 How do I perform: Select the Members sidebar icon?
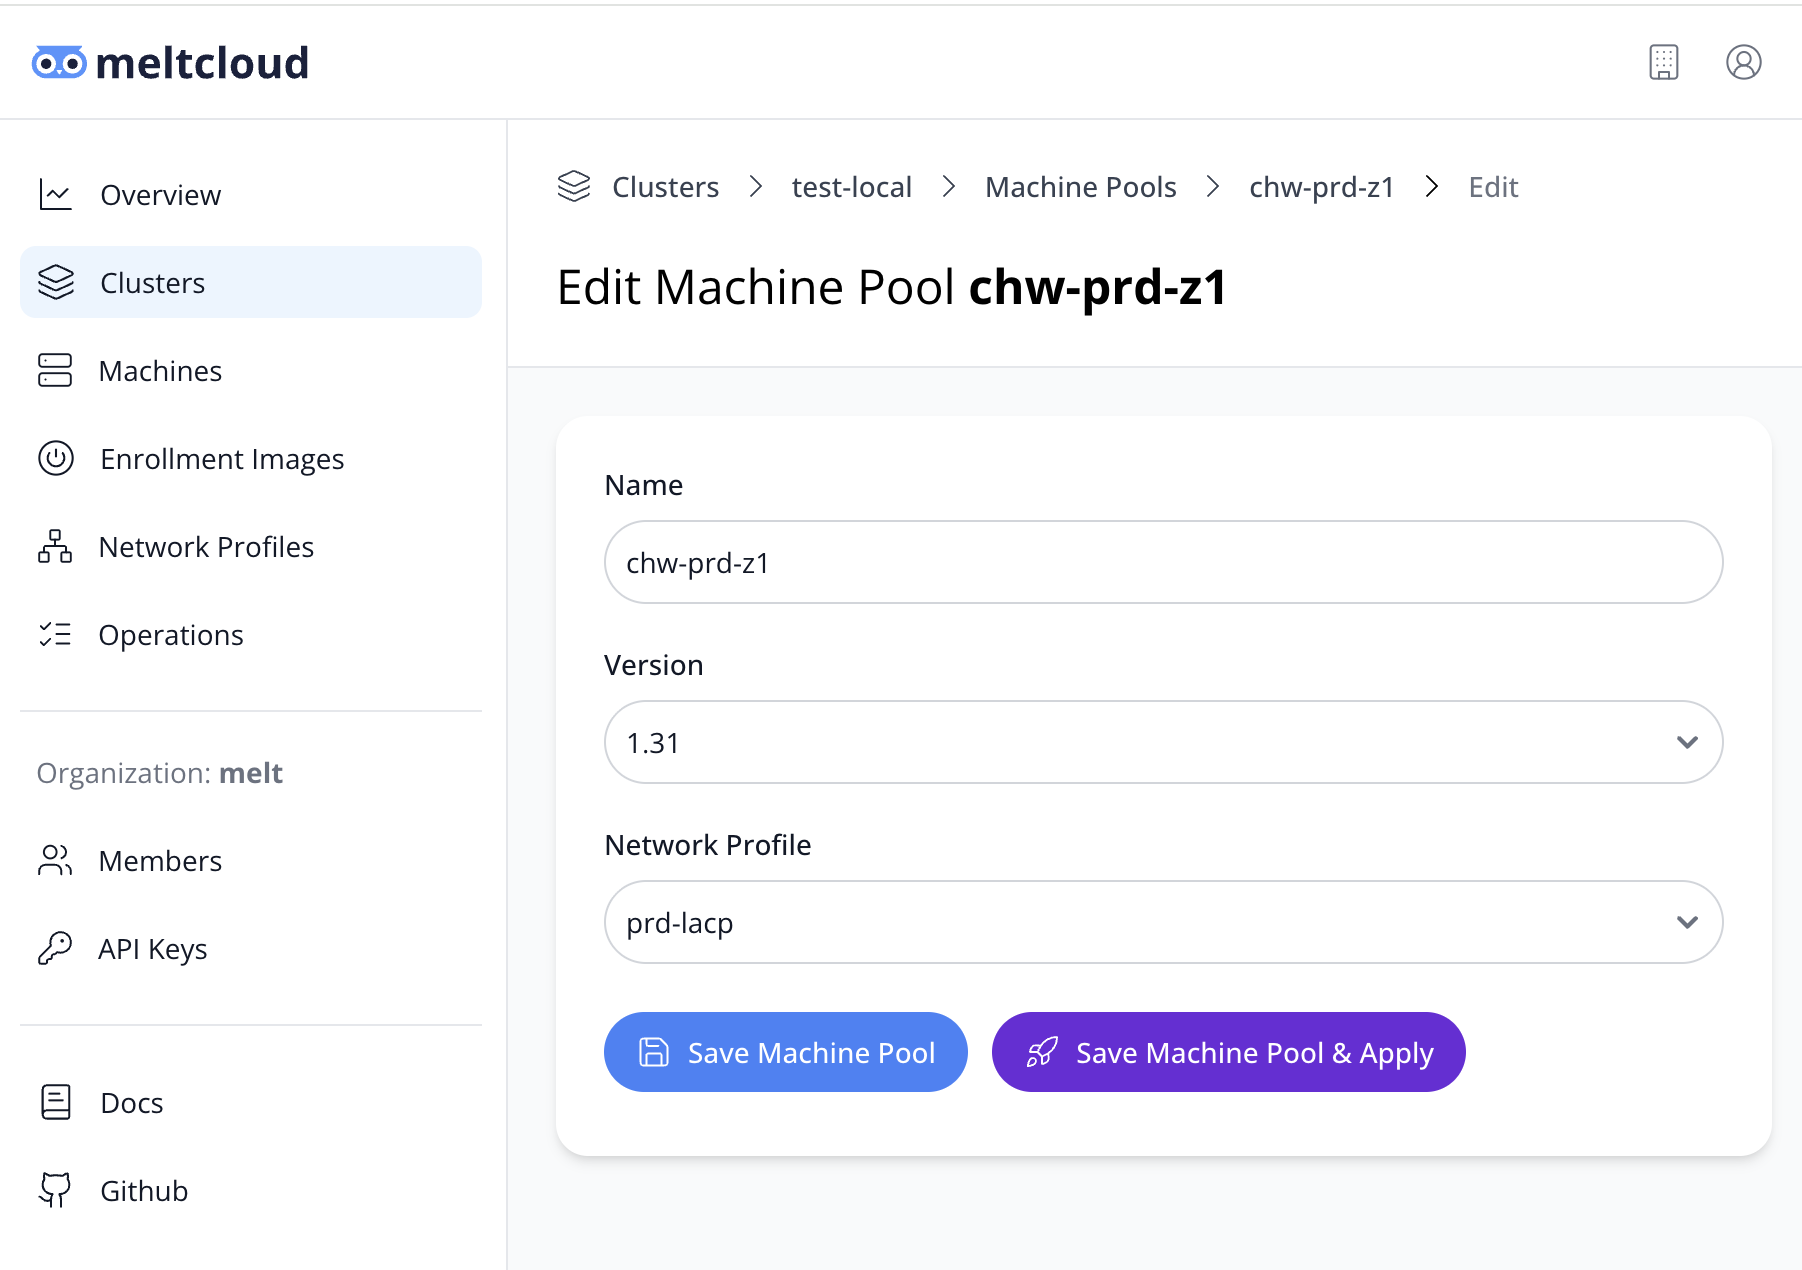(55, 860)
